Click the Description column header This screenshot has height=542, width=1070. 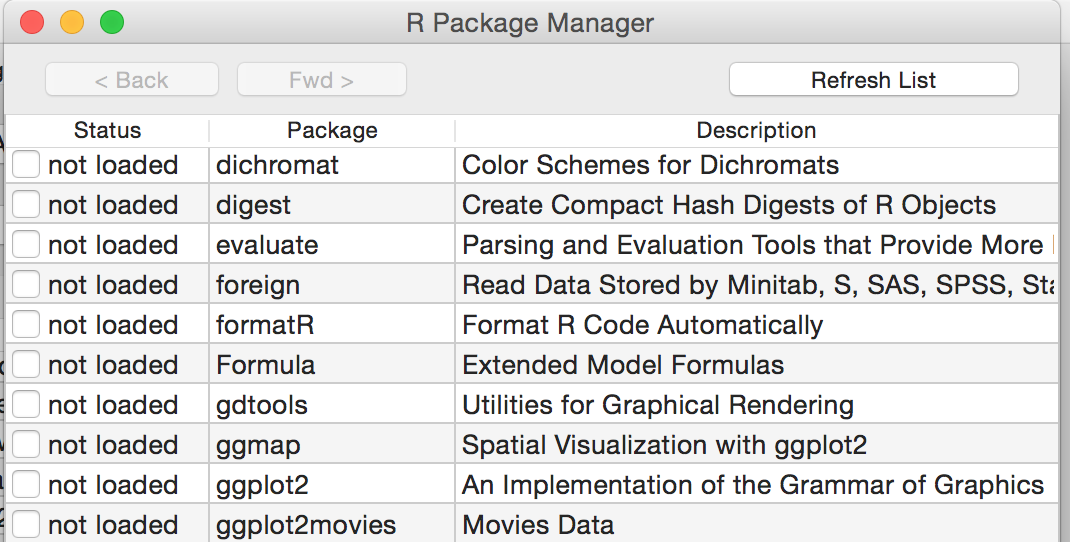(x=756, y=130)
